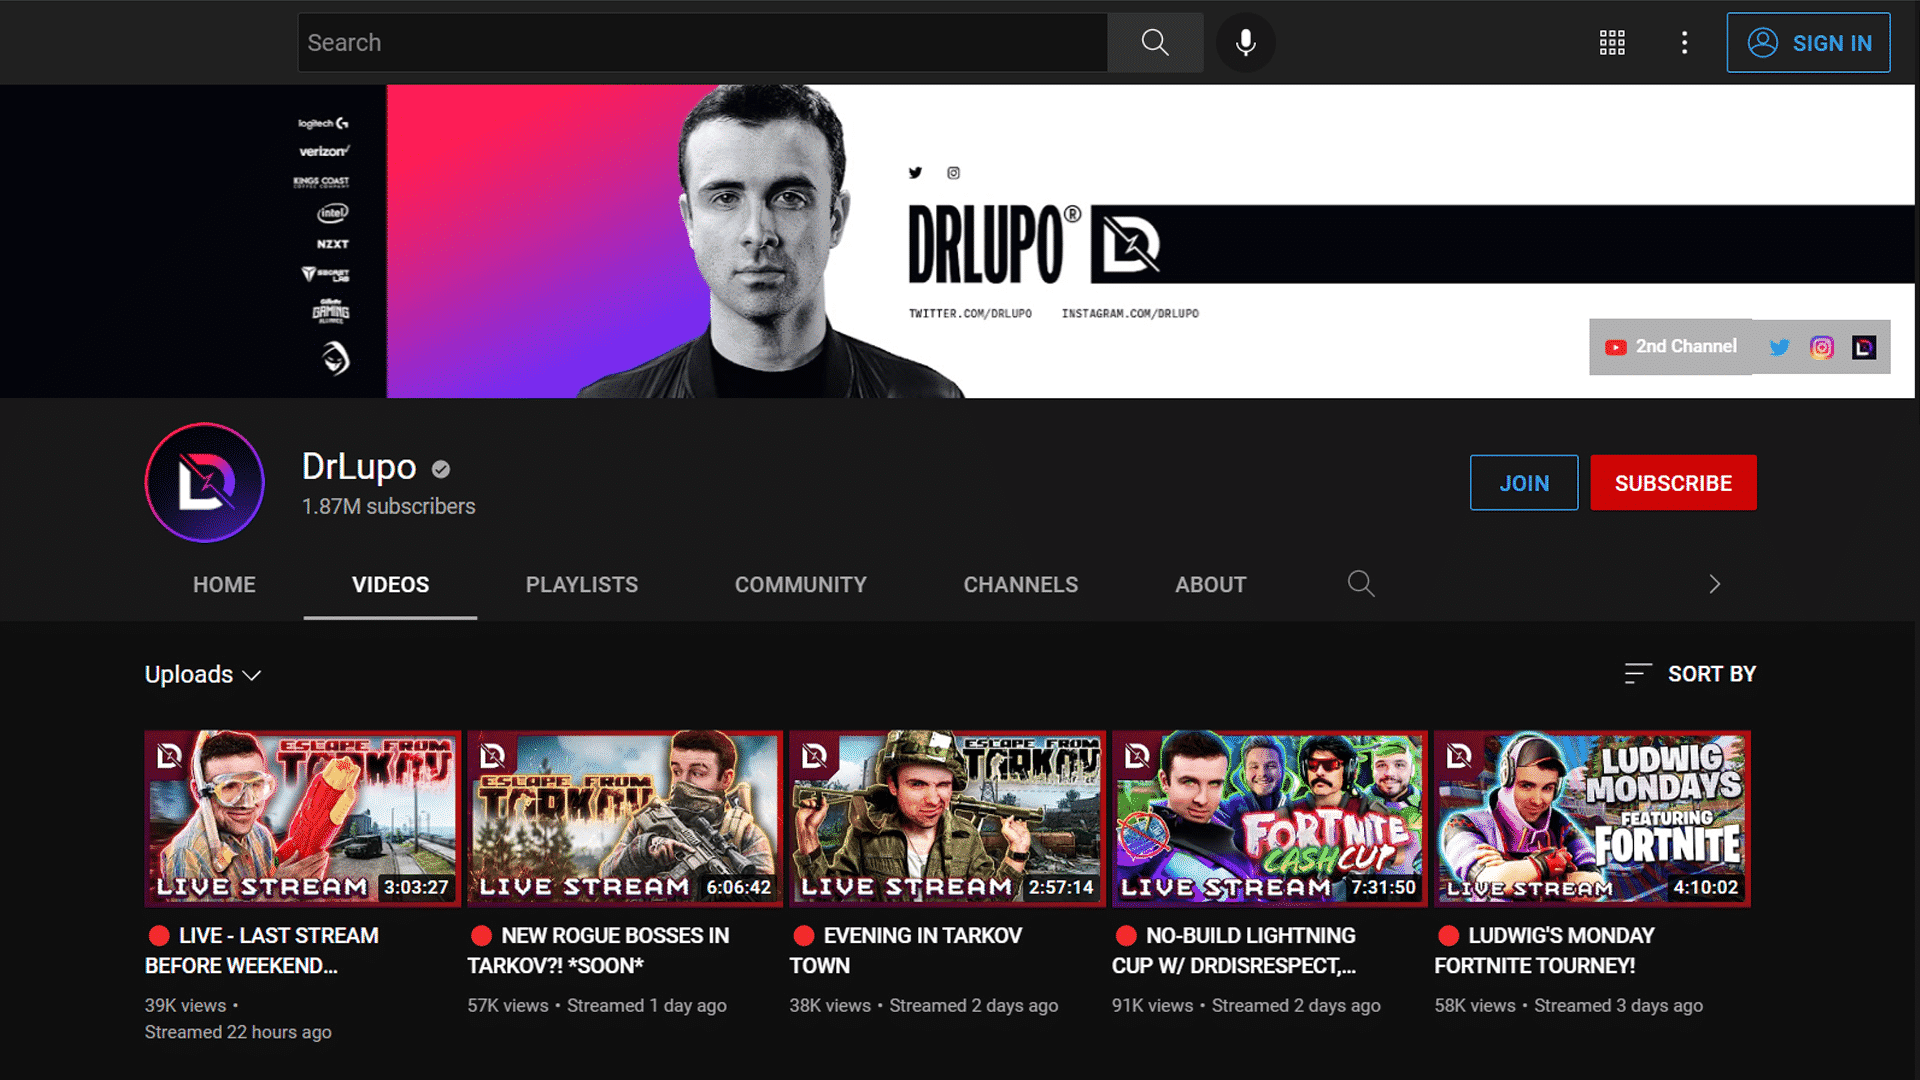Click title 'NEW ROGUE BOSSES IN TARKOV?!'
Image resolution: width=1920 pixels, height=1080 pixels.
coord(598,950)
